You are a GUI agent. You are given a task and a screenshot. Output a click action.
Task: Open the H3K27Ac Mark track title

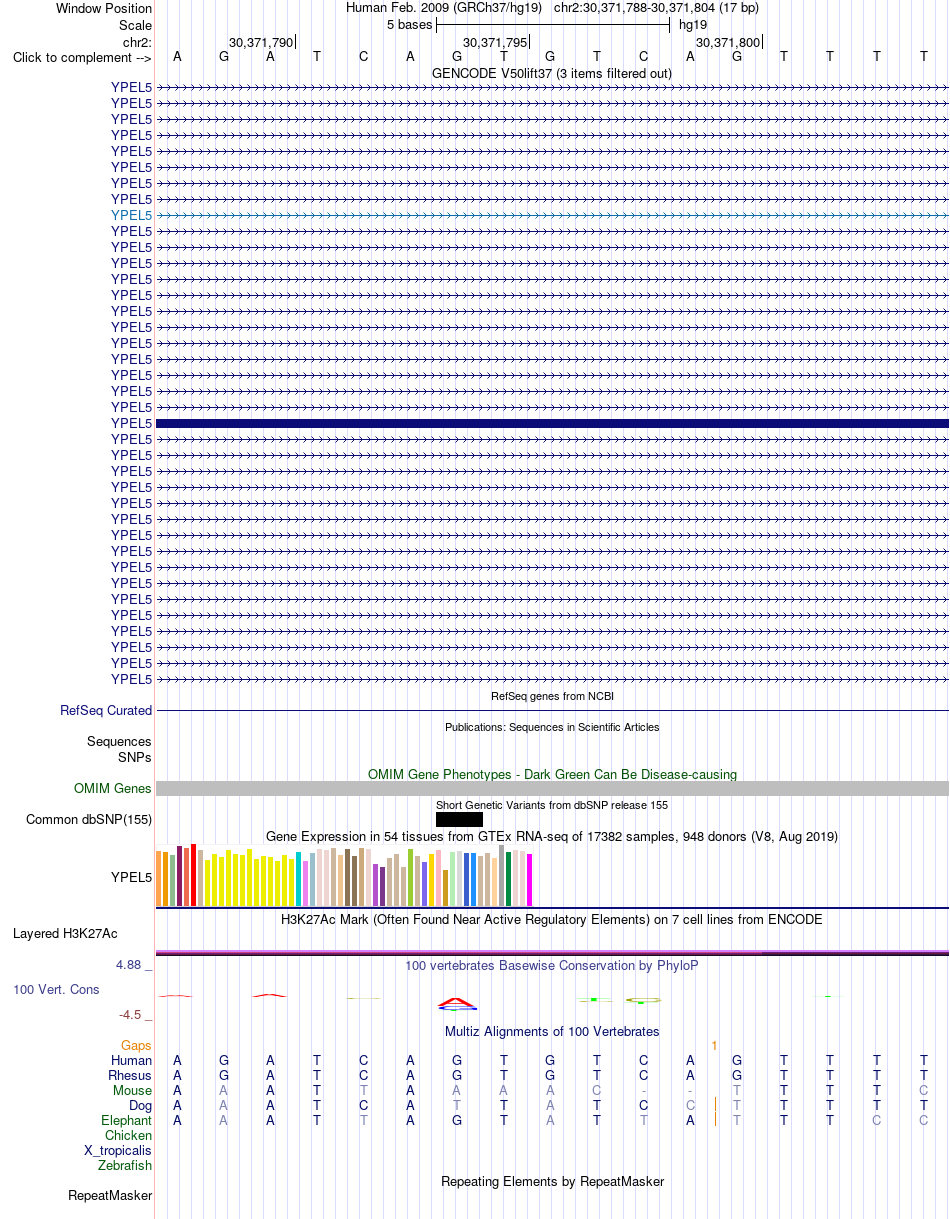point(552,919)
